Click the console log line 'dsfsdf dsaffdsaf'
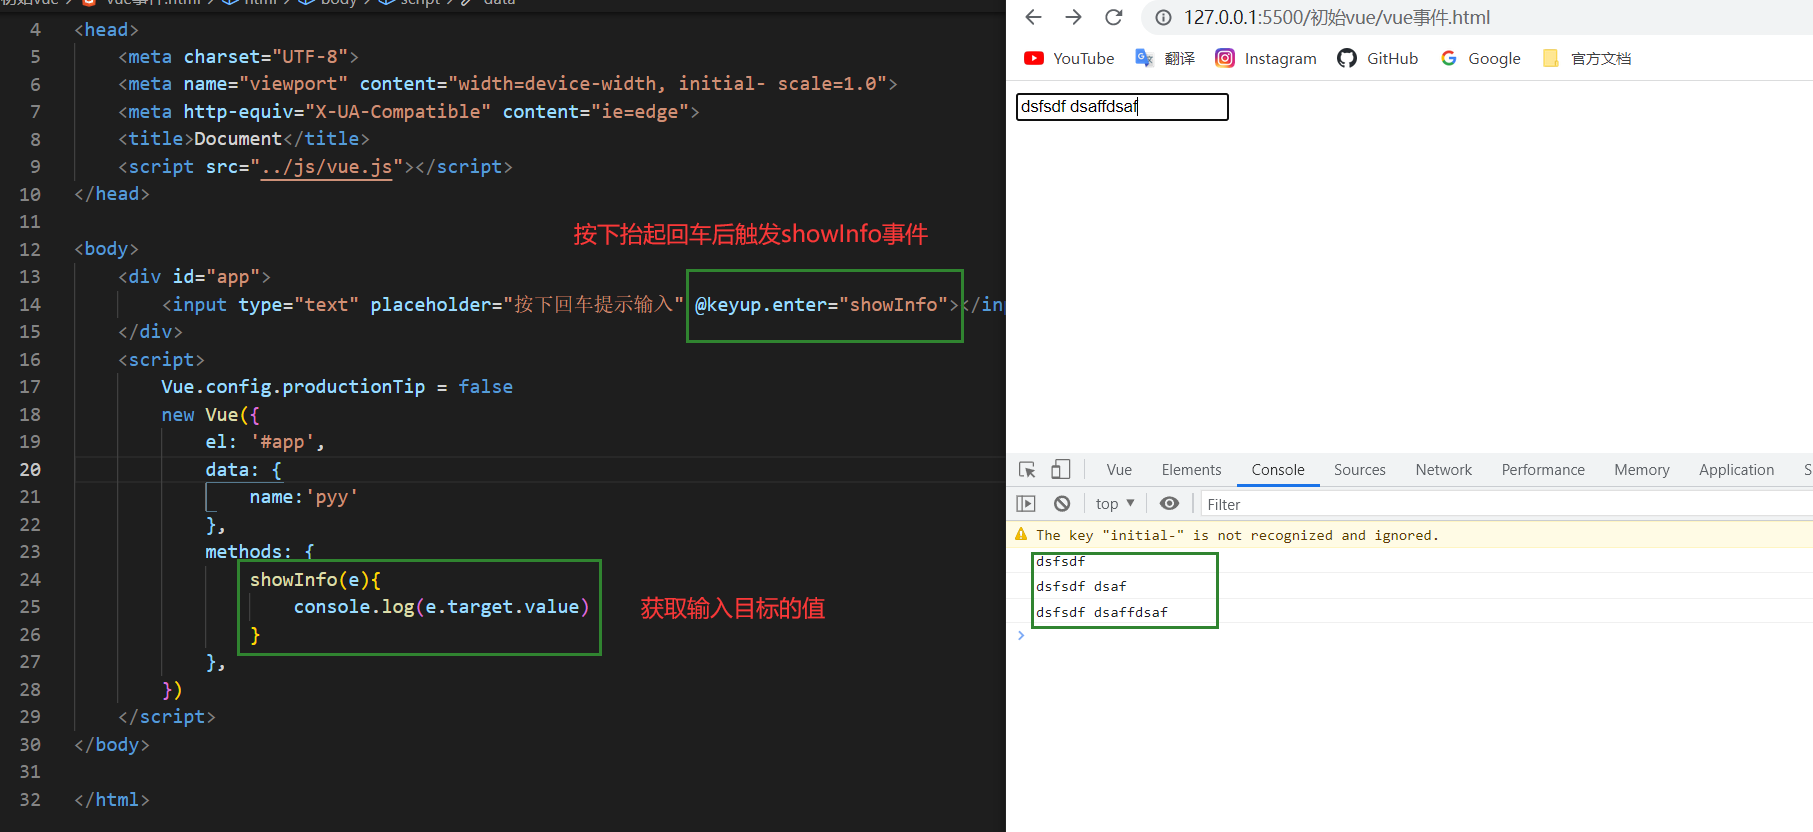The height and width of the screenshot is (832, 1813). point(1102,612)
